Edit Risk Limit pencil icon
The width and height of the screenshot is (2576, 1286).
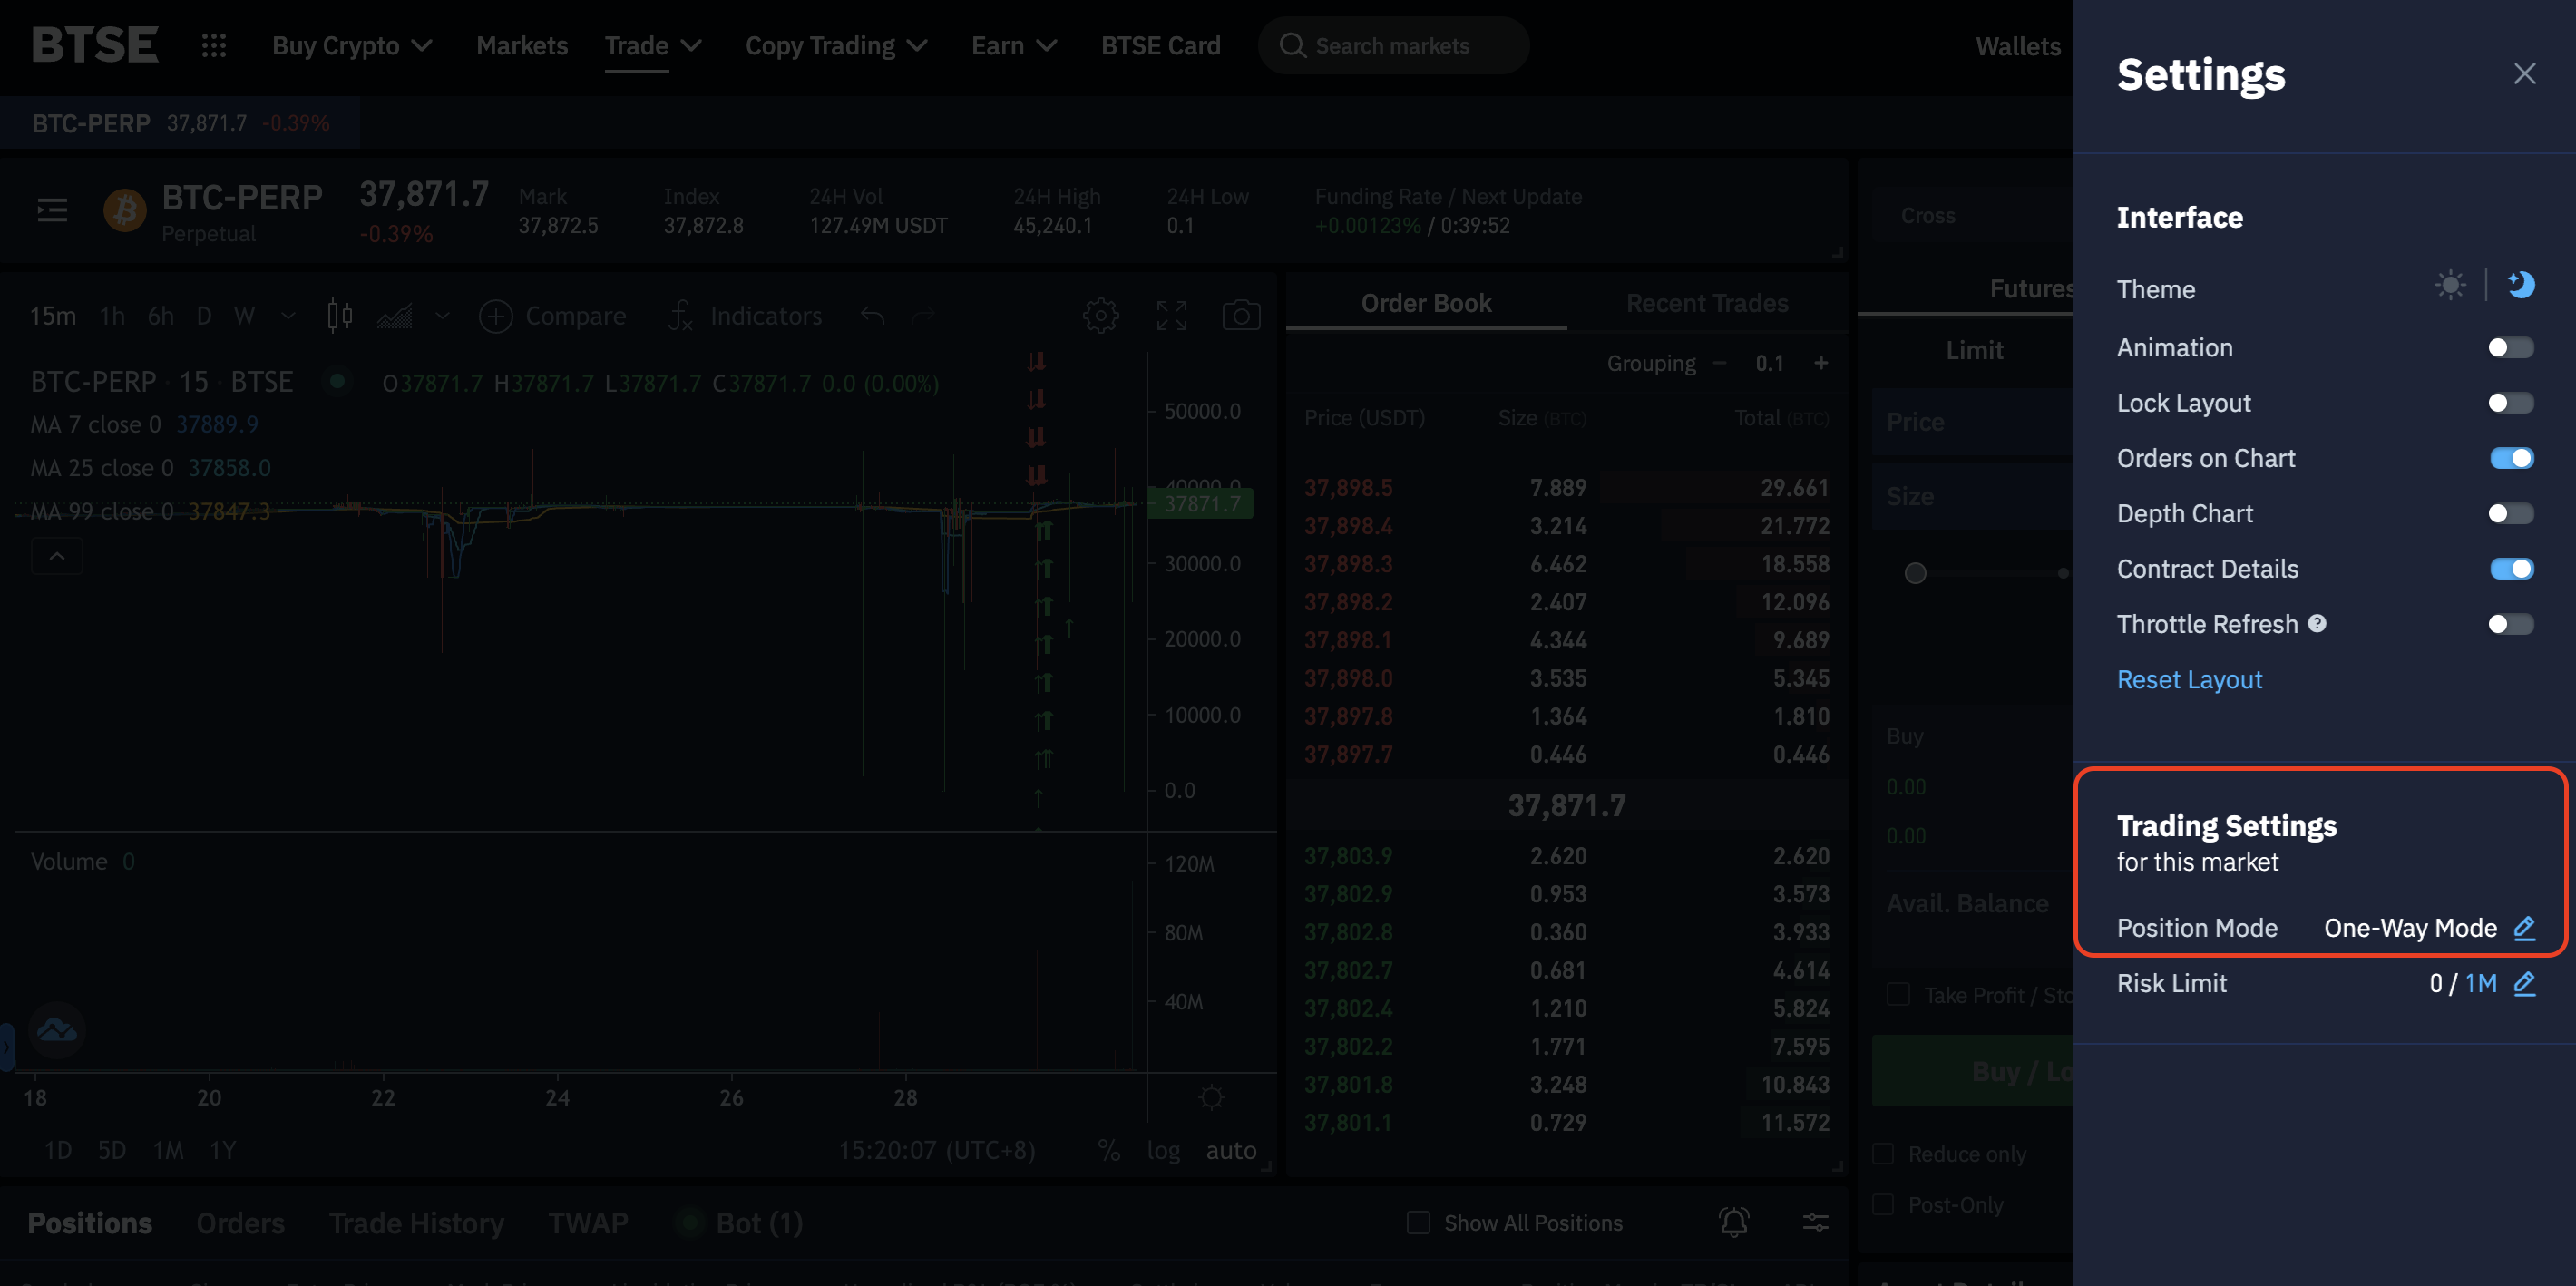coord(2524,983)
